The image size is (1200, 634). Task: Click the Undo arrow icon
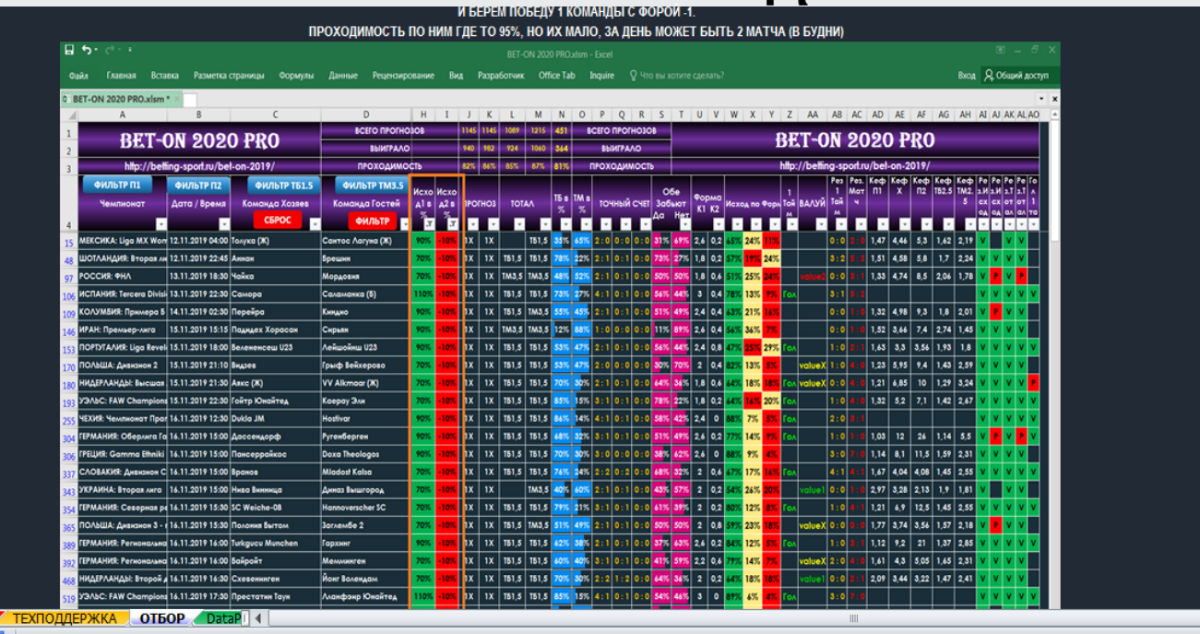[87, 50]
